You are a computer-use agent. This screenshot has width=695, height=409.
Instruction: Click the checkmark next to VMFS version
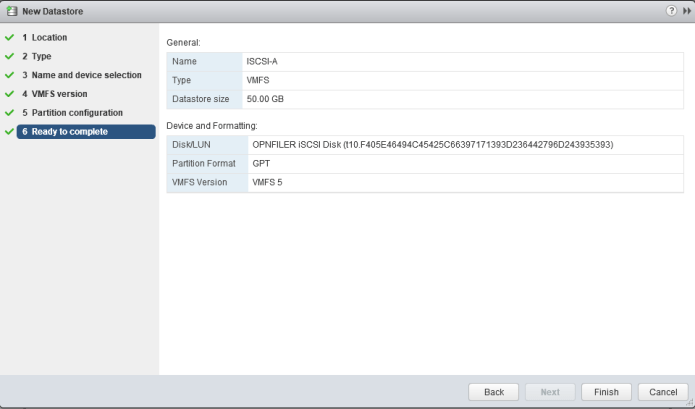9,94
